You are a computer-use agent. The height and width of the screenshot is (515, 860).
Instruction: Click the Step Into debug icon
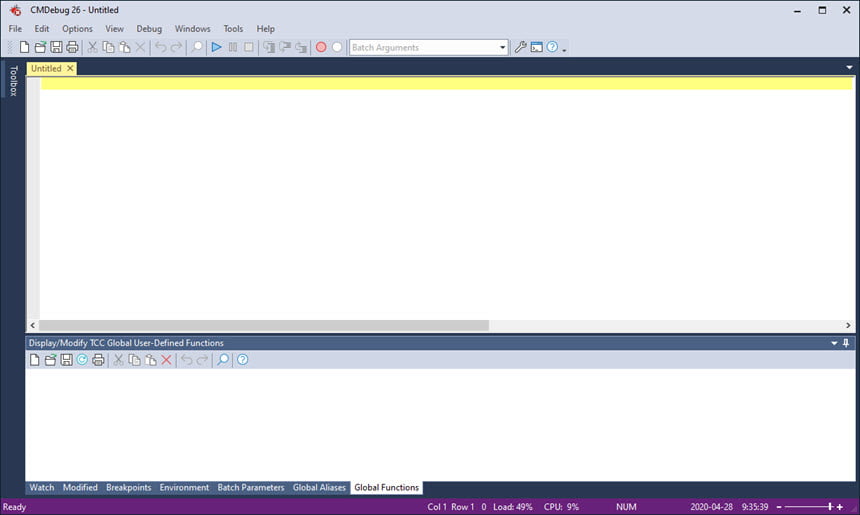[269, 47]
